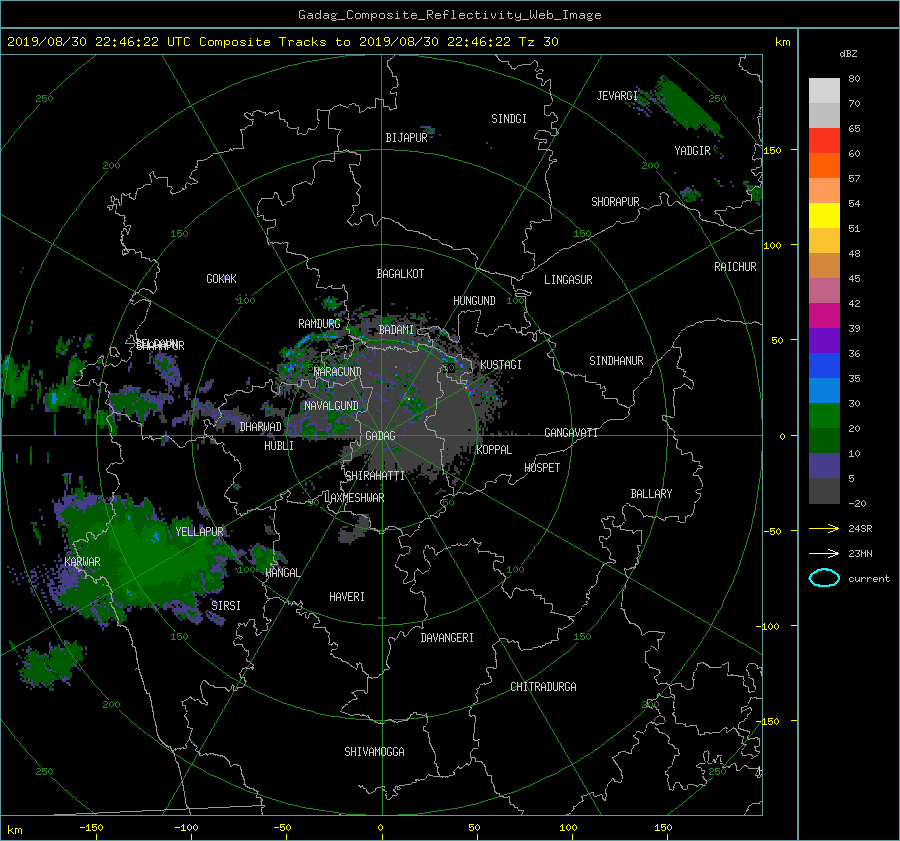This screenshot has height=841, width=900.
Task: Click the HOSPET city label
Action: pyautogui.click(x=542, y=468)
